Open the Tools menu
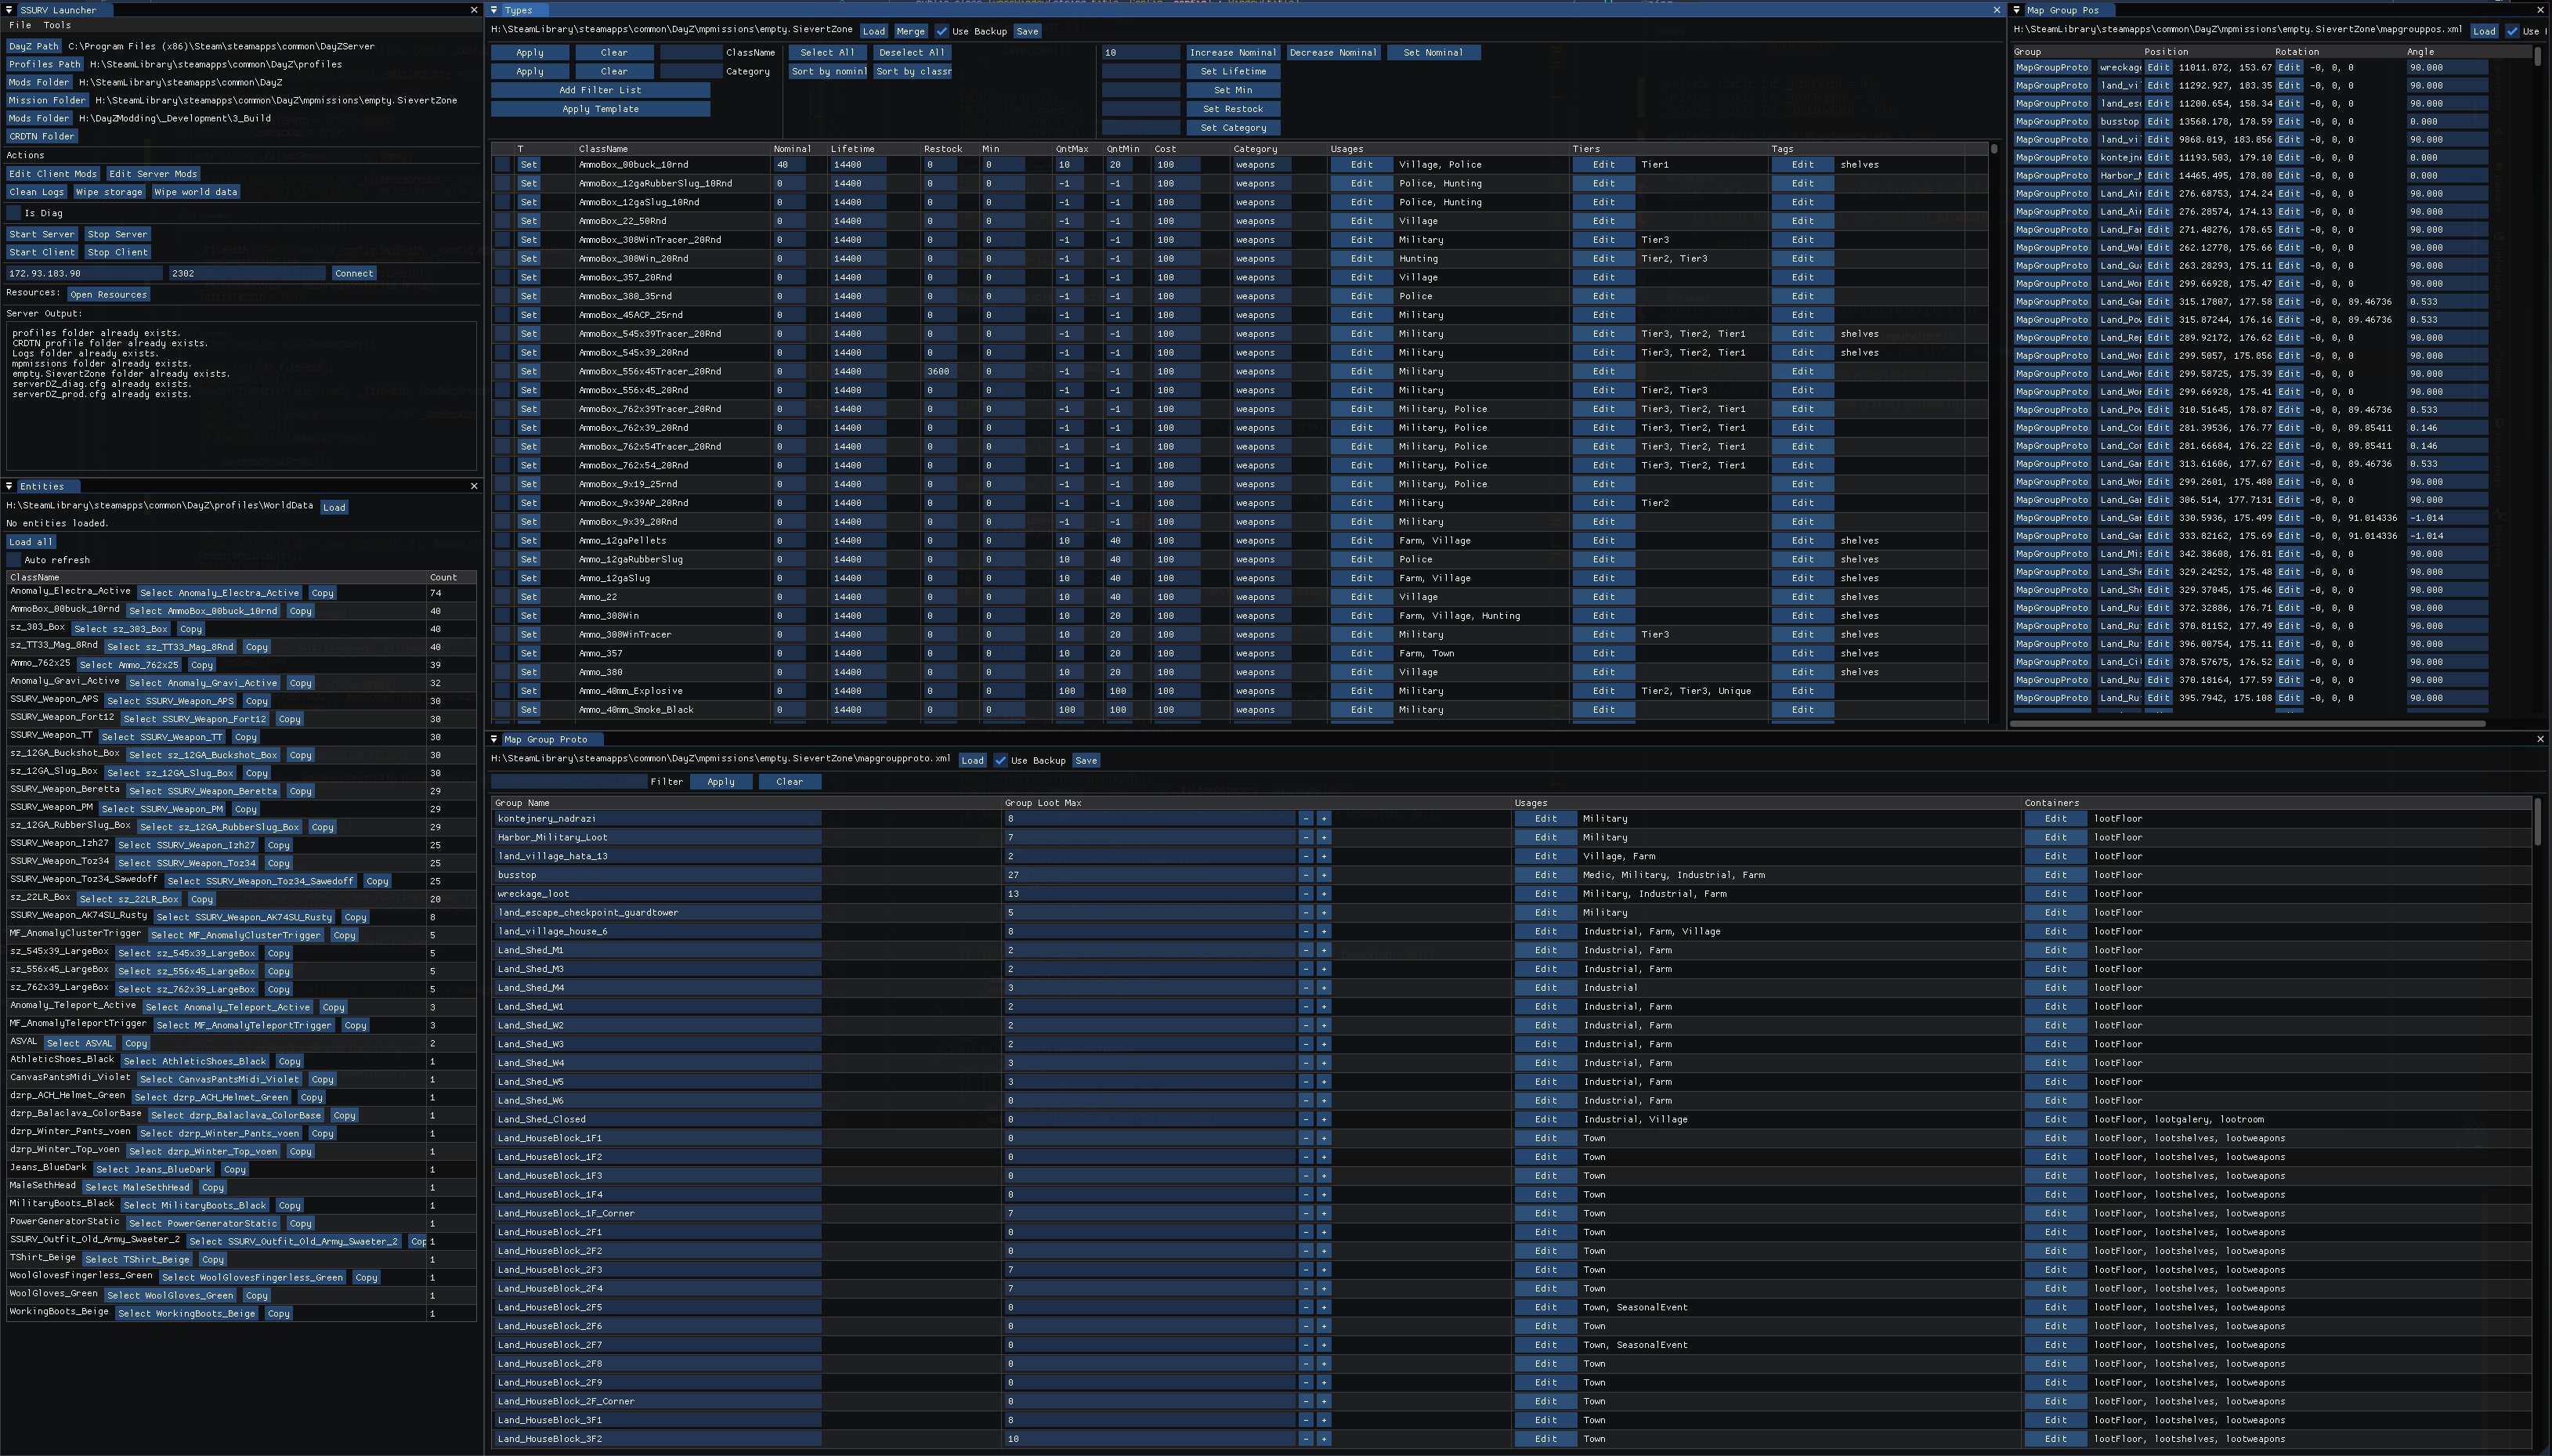Image resolution: width=2552 pixels, height=1456 pixels. coord(57,25)
